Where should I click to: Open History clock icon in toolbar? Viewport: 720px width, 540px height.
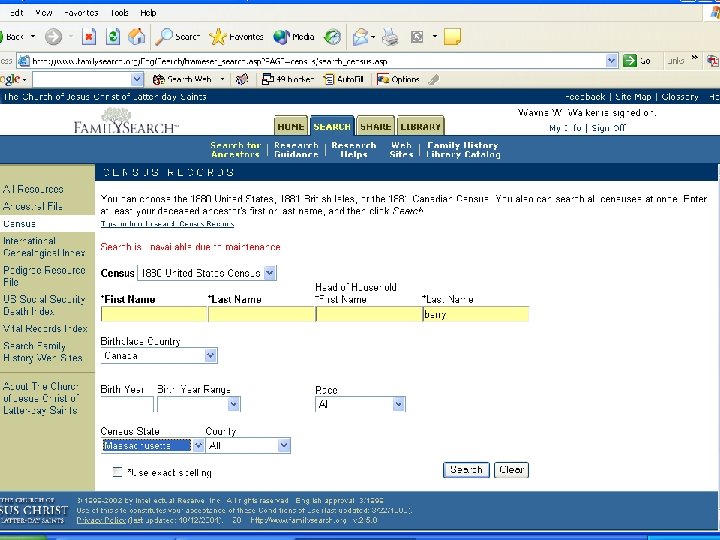(x=332, y=37)
